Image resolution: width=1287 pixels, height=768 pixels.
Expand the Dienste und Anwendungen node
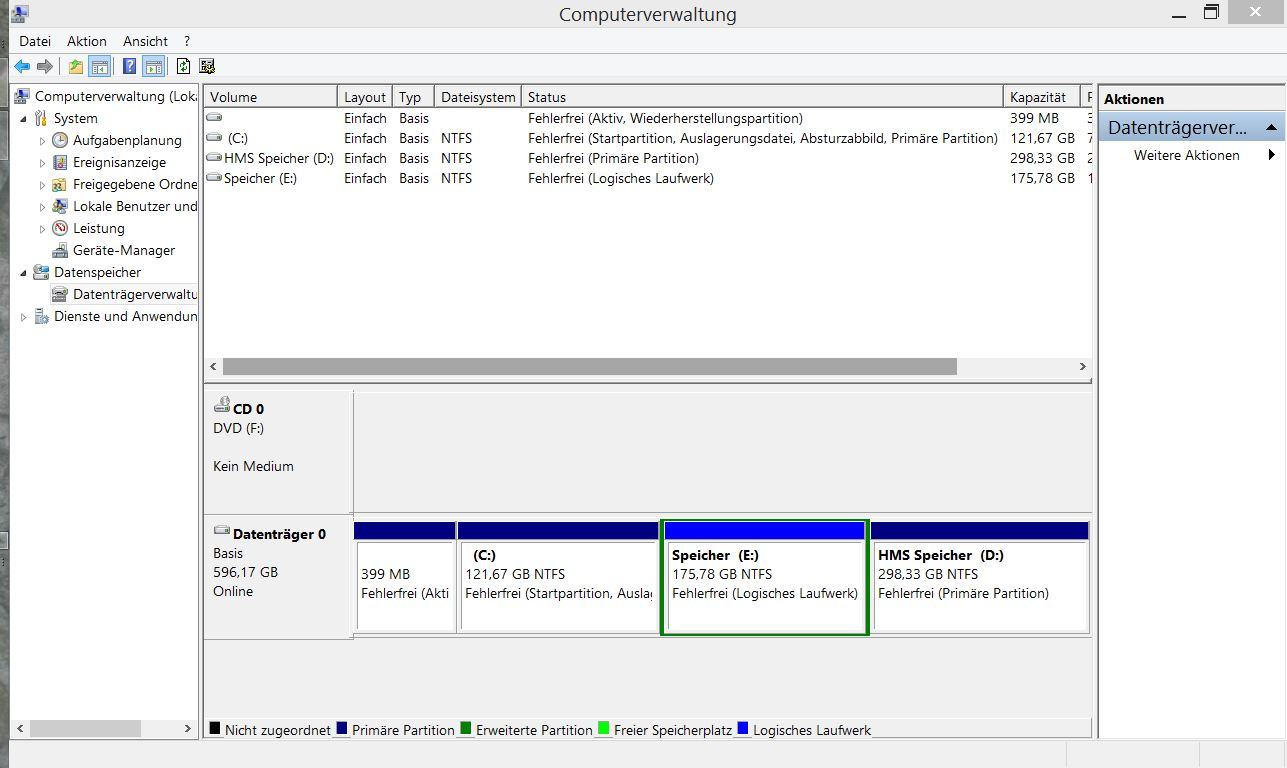[24, 317]
